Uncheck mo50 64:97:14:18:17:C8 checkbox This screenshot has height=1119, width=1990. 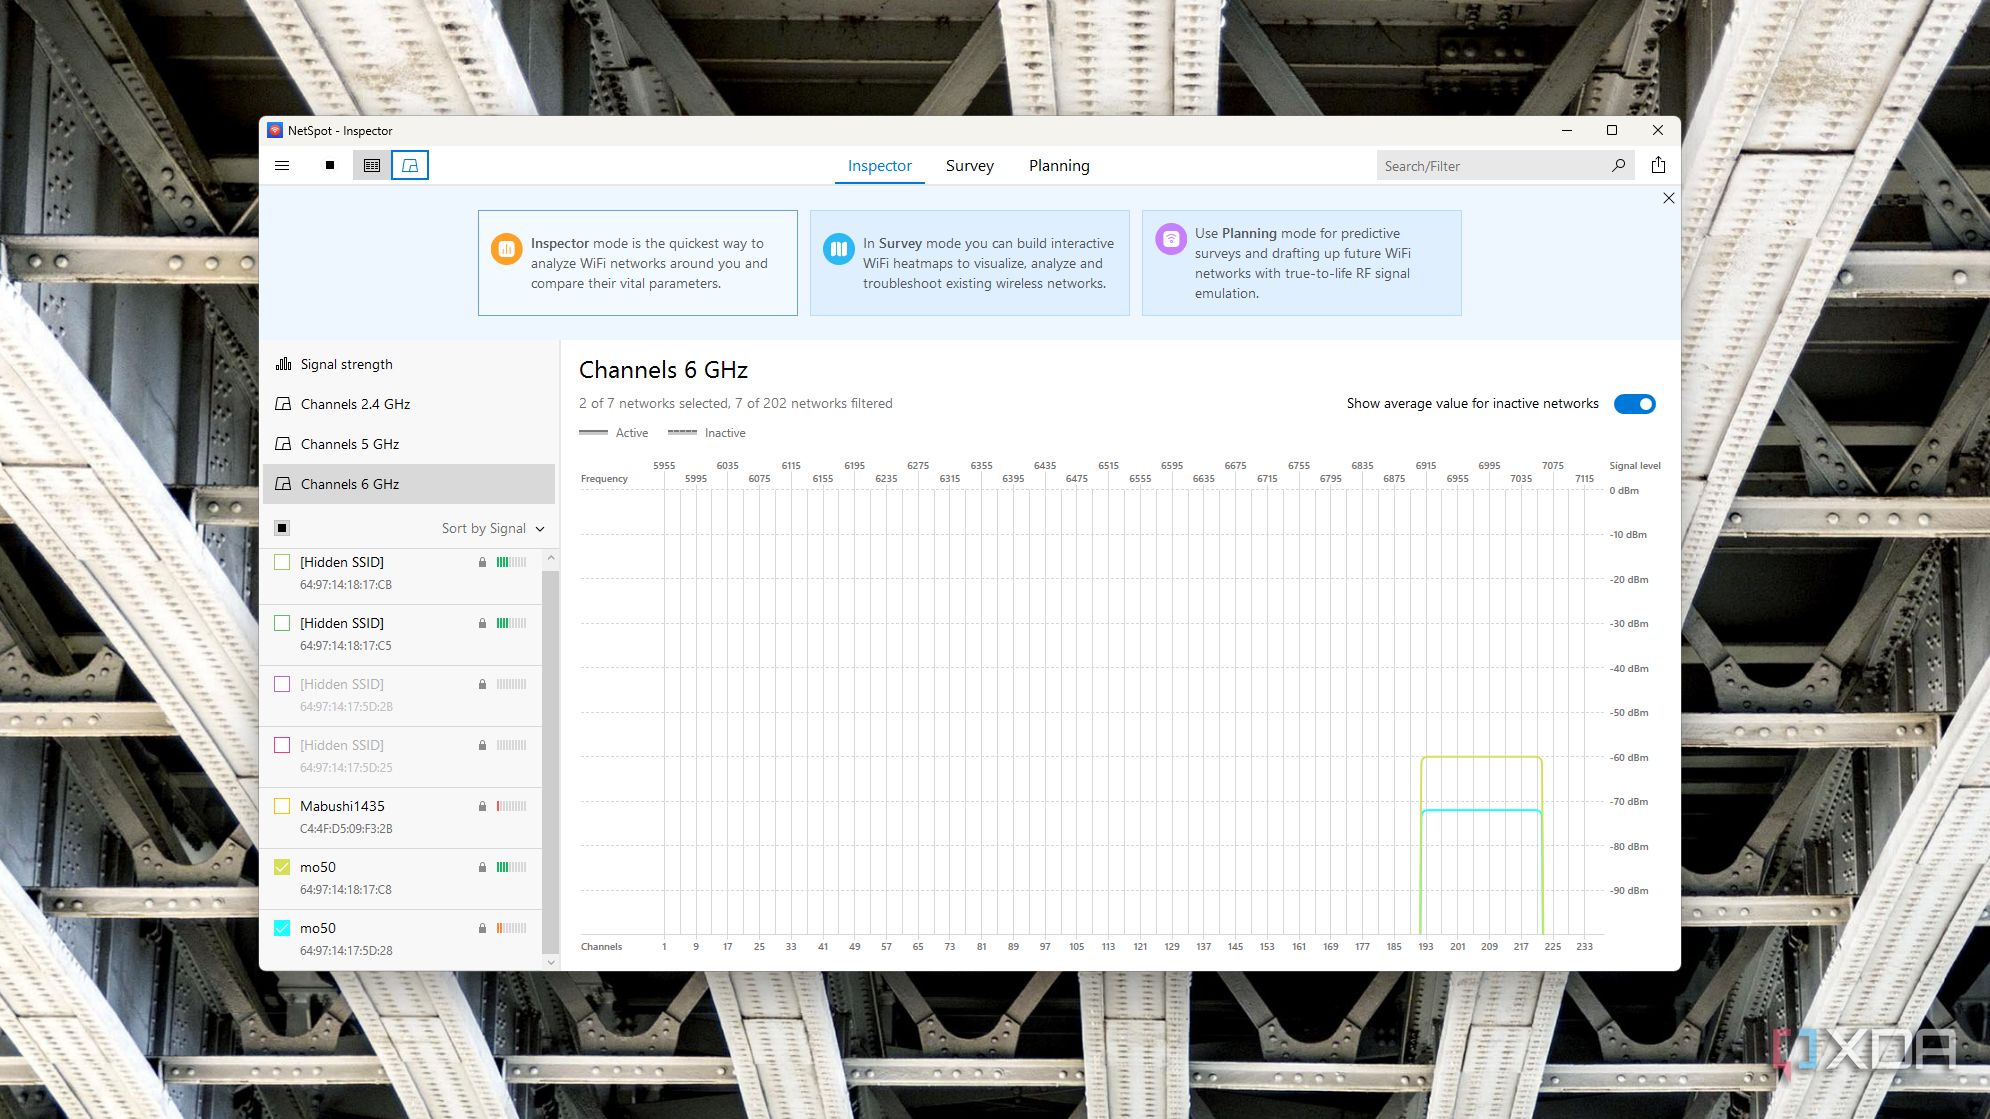coord(282,868)
